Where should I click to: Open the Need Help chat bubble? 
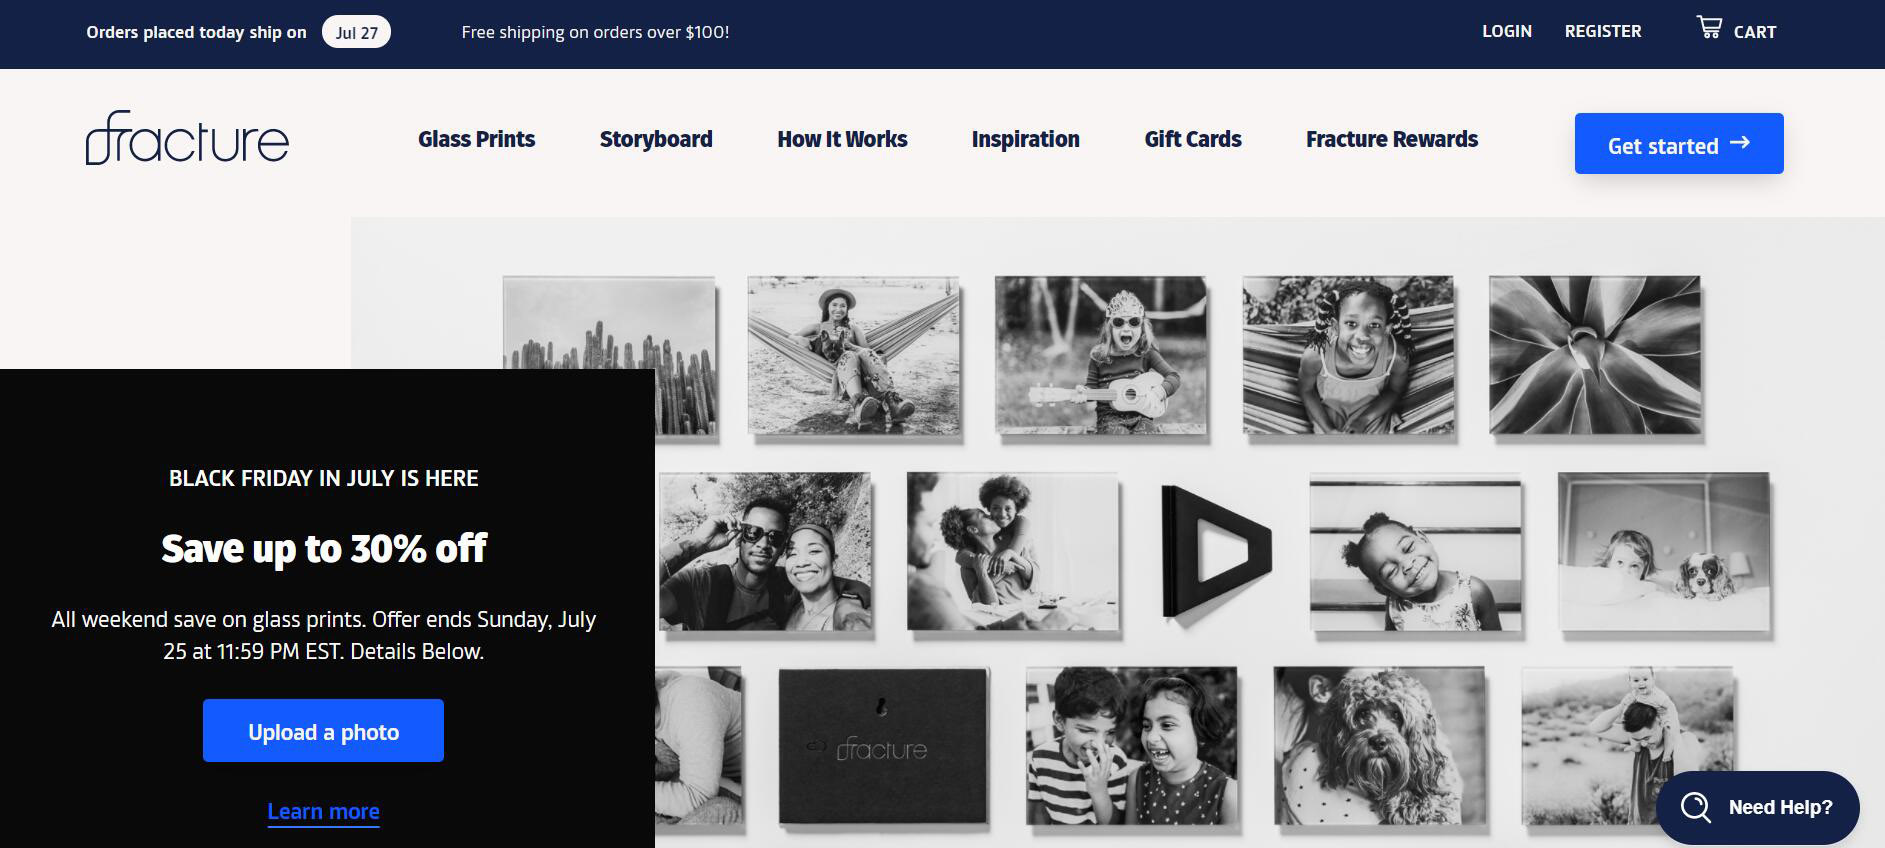(x=1758, y=807)
